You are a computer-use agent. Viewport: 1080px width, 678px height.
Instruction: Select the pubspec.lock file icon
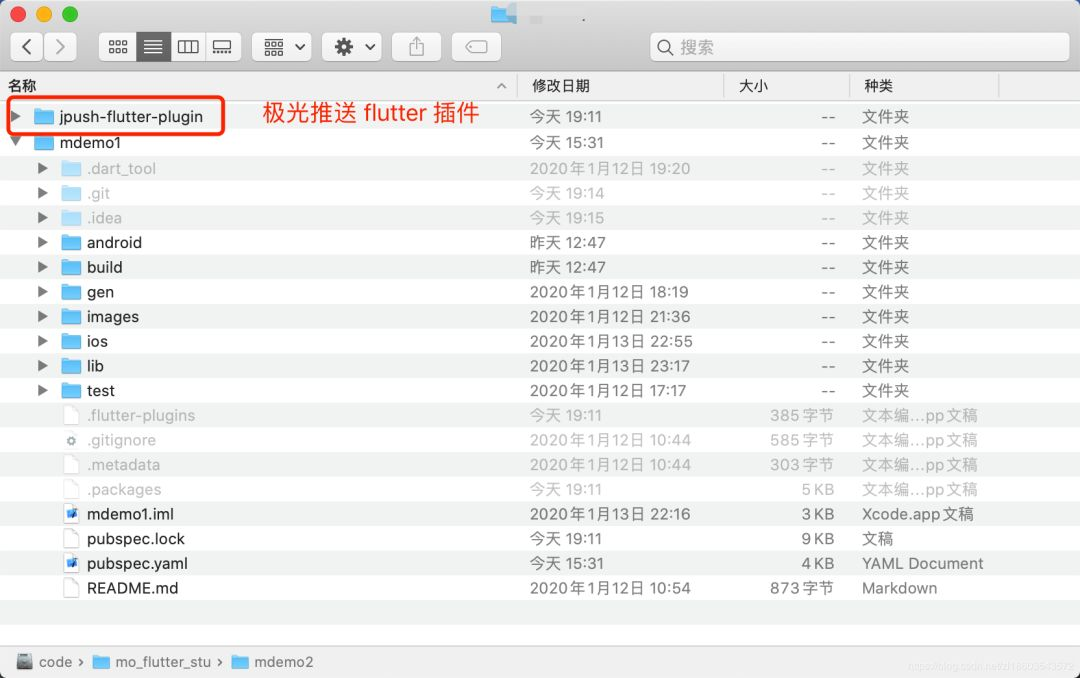[x=71, y=539]
